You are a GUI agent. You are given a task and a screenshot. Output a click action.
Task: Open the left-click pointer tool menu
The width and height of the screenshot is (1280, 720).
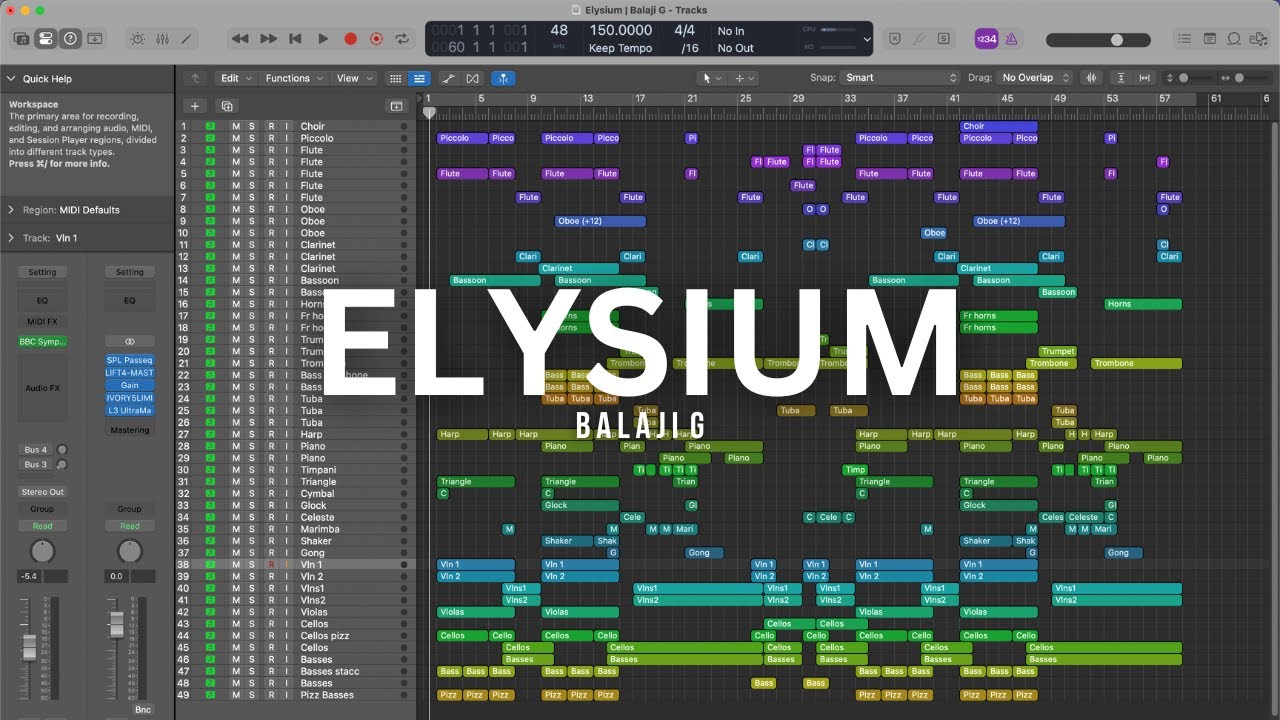712,78
